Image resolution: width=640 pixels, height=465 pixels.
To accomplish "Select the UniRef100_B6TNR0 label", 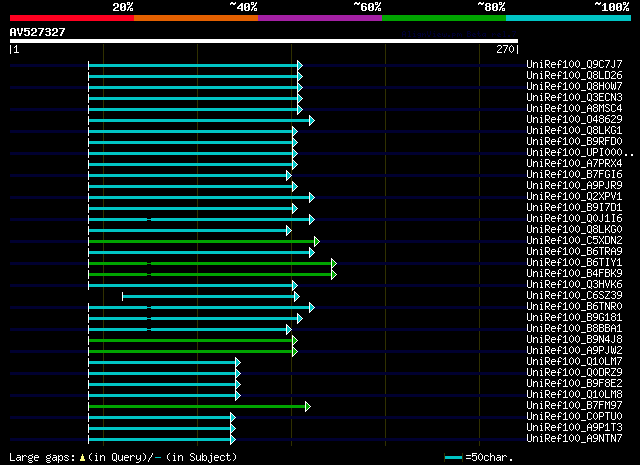I will (x=574, y=307).
